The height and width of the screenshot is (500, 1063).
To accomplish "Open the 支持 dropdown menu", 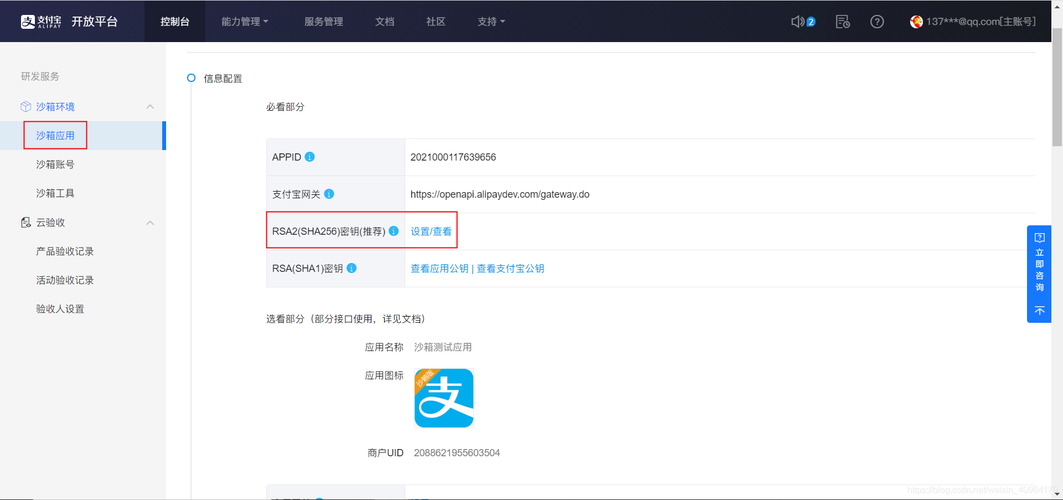I will point(492,22).
